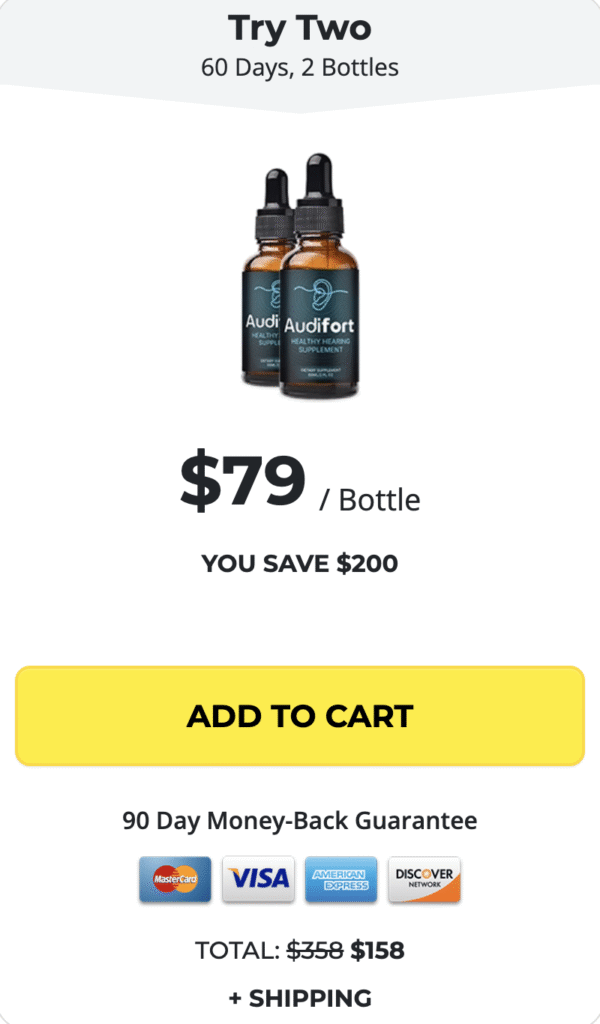Image resolution: width=600 pixels, height=1024 pixels.
Task: Add the two-bottle package to cart
Action: pyautogui.click(x=300, y=716)
